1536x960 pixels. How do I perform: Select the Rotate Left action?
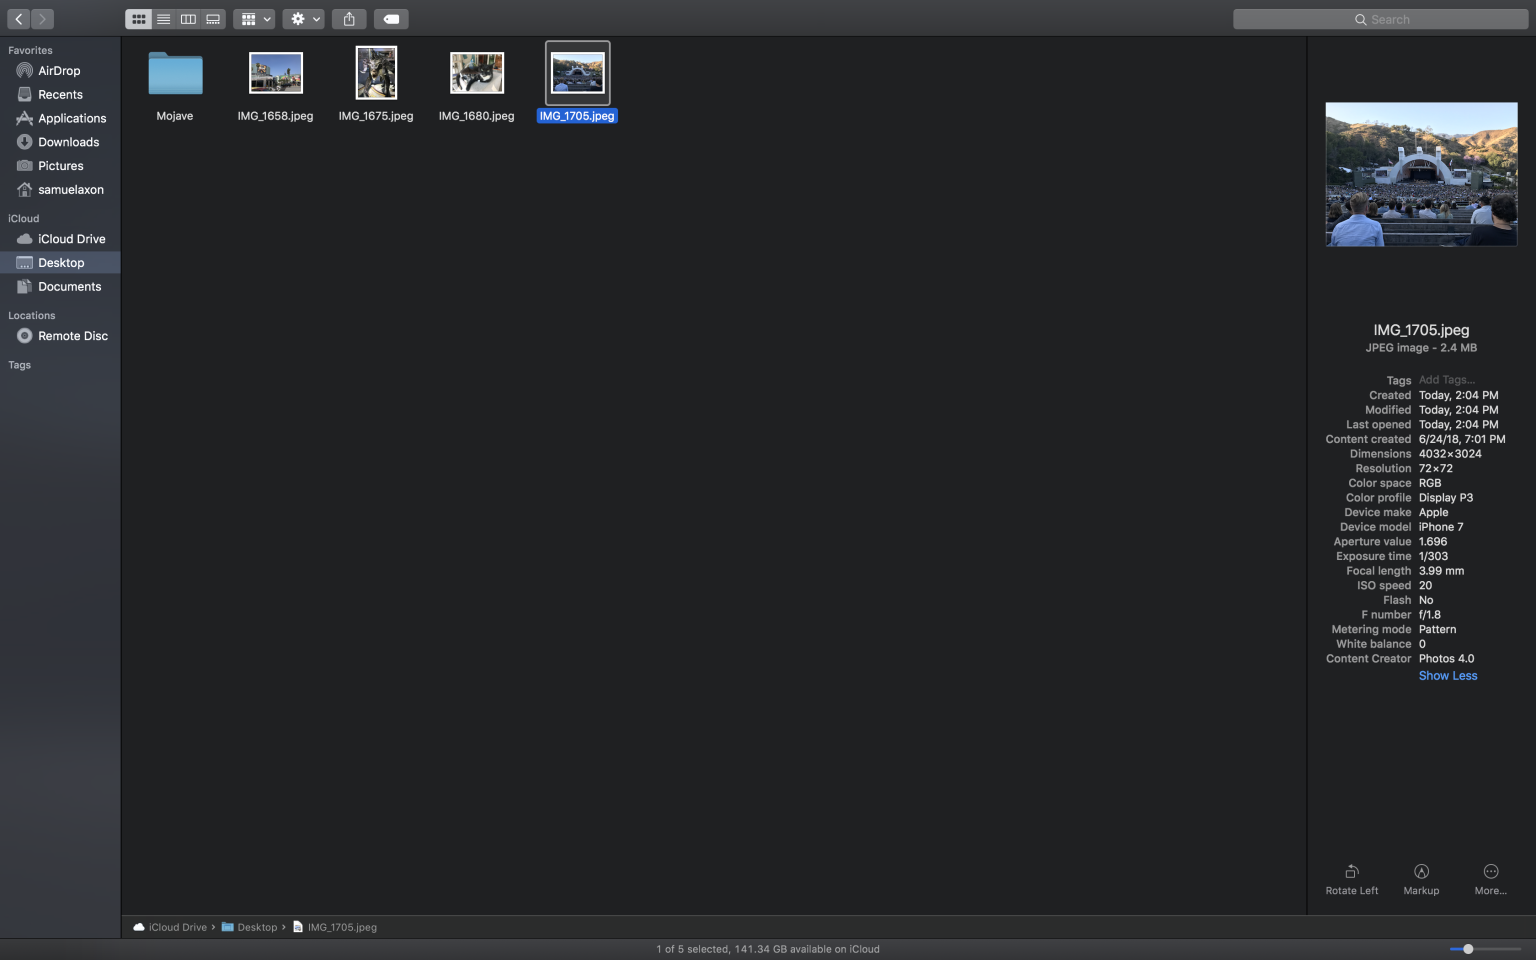tap(1351, 878)
